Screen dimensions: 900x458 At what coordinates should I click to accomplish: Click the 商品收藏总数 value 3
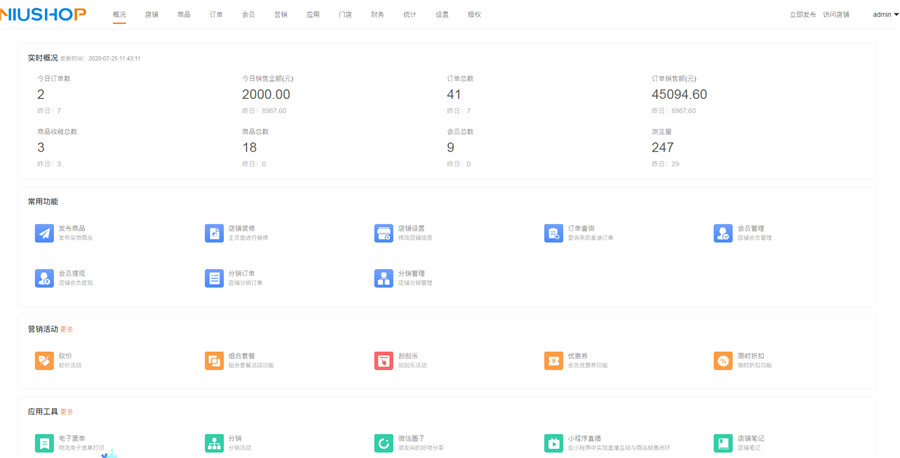click(41, 148)
